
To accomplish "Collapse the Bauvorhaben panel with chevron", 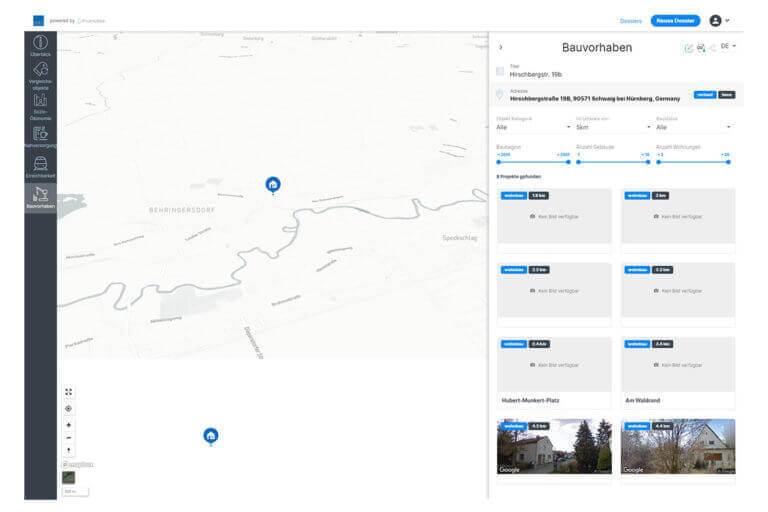I will (500, 47).
